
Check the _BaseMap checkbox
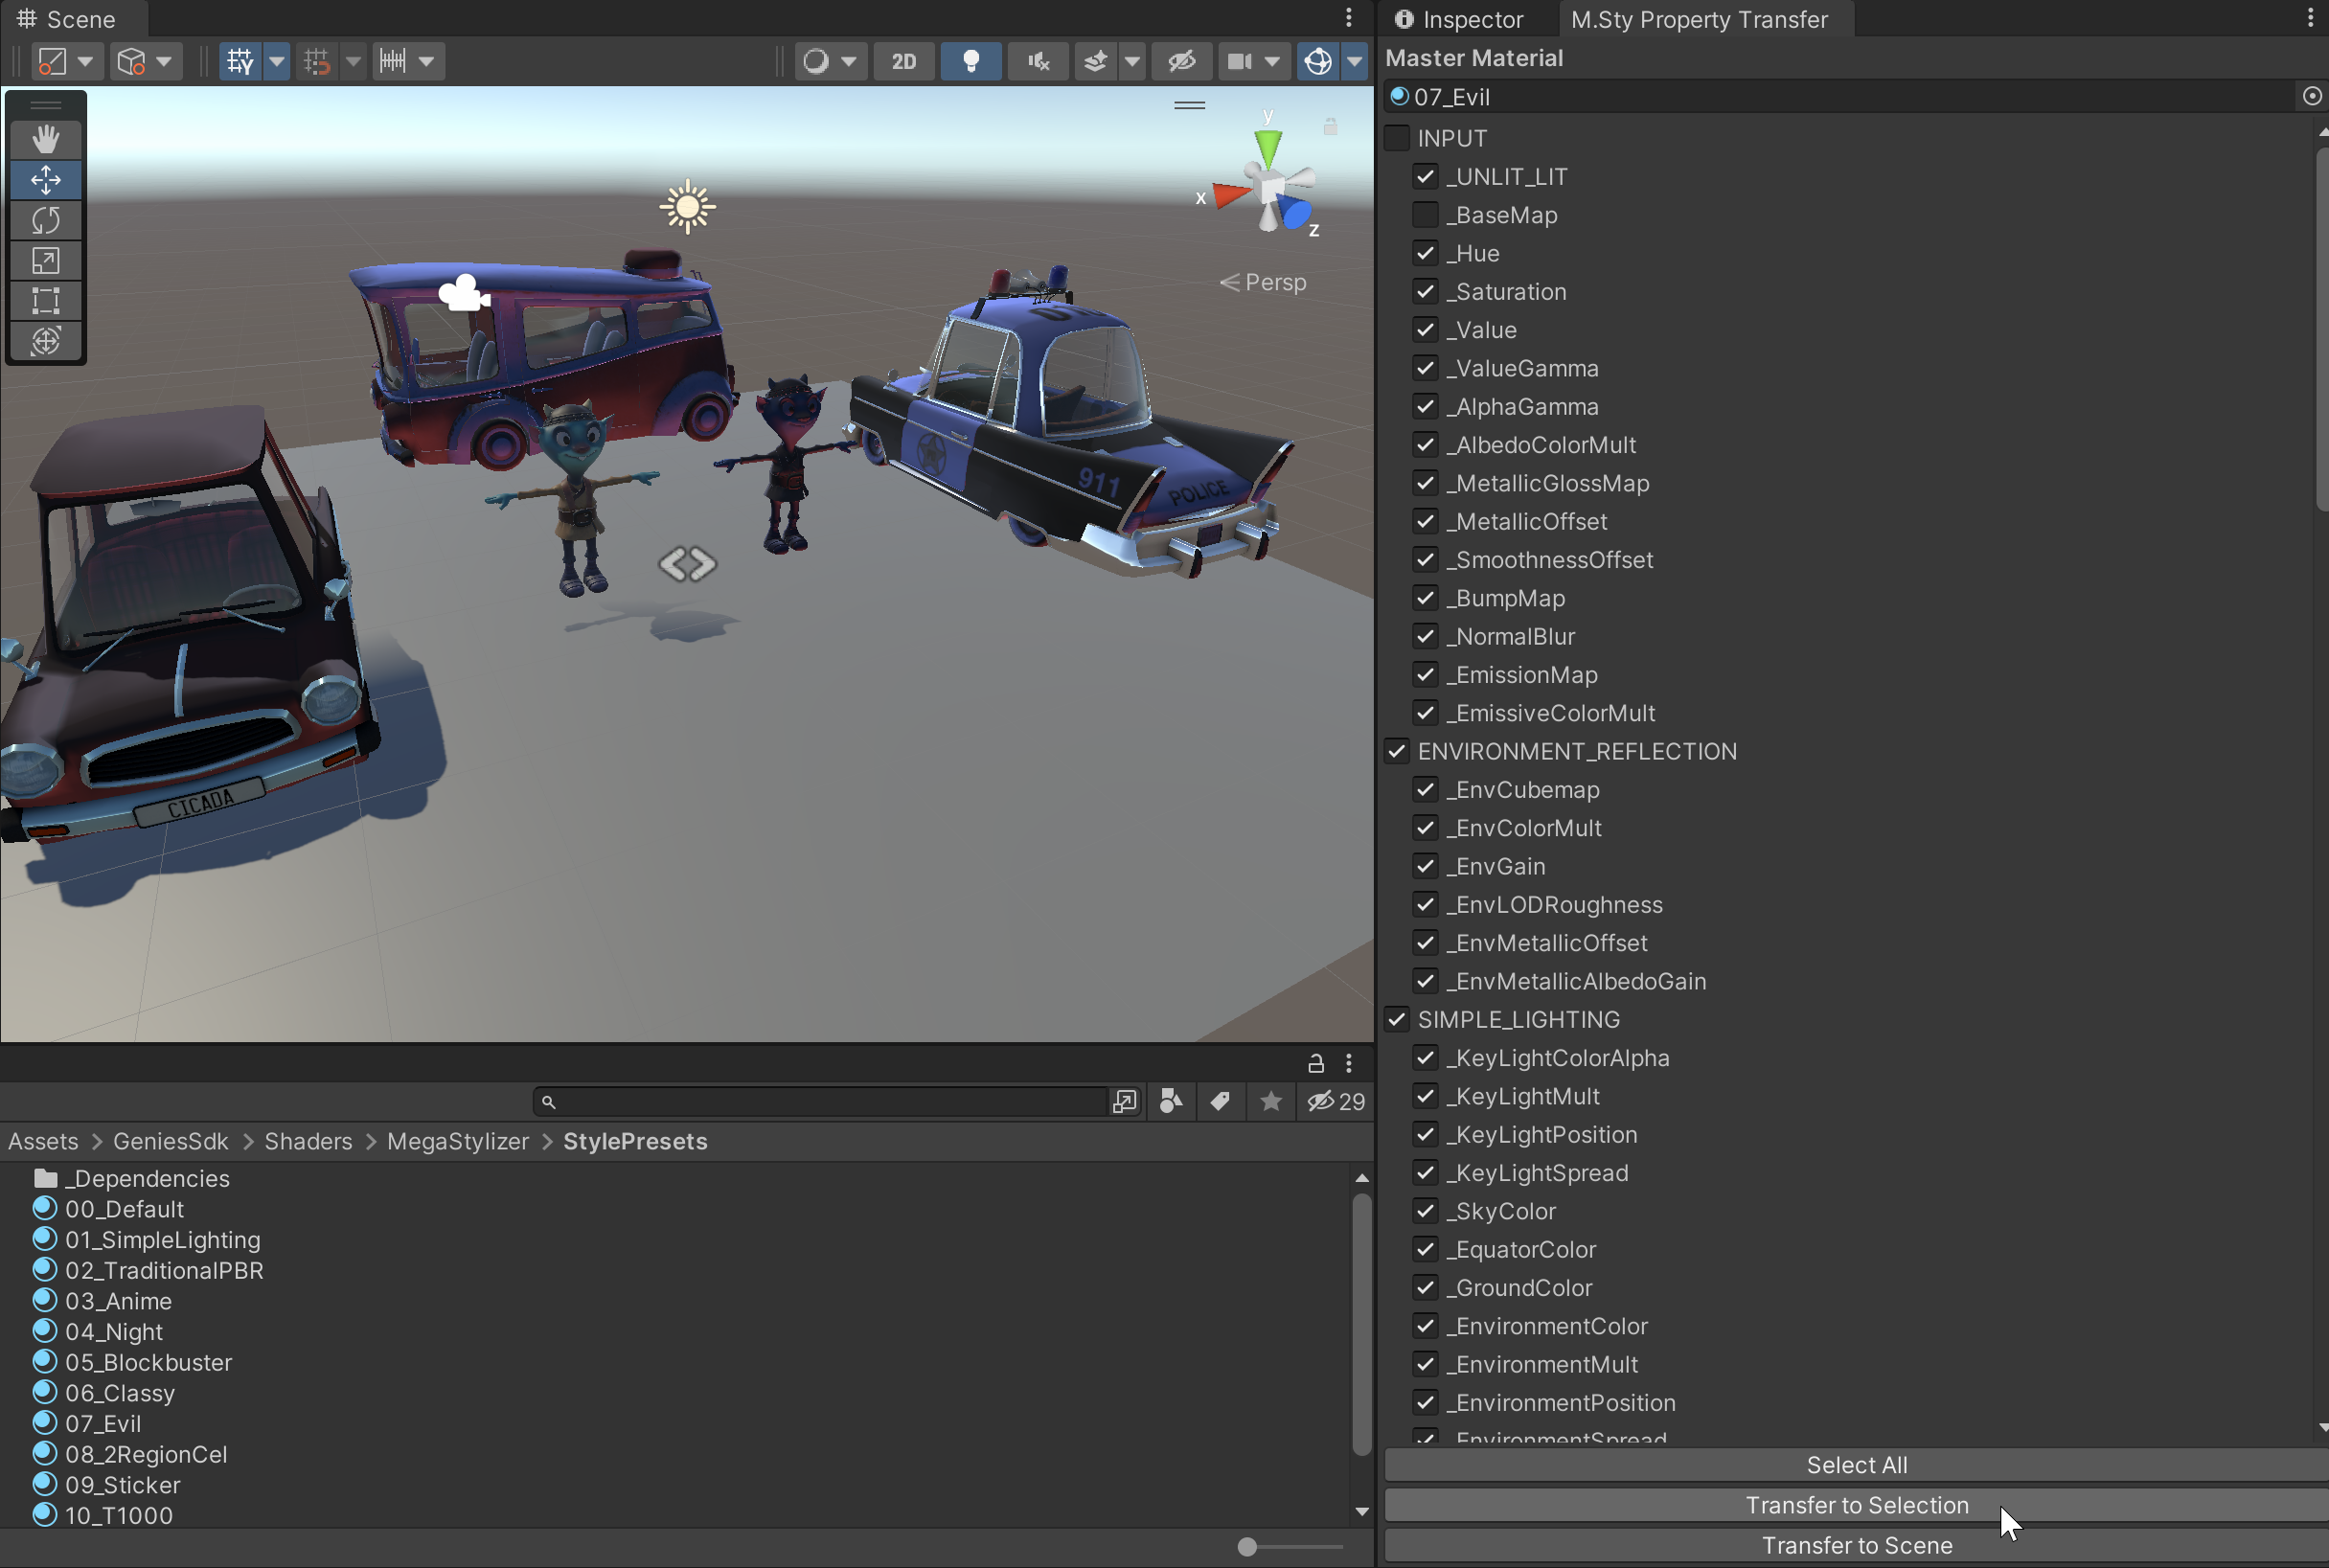click(x=1426, y=215)
